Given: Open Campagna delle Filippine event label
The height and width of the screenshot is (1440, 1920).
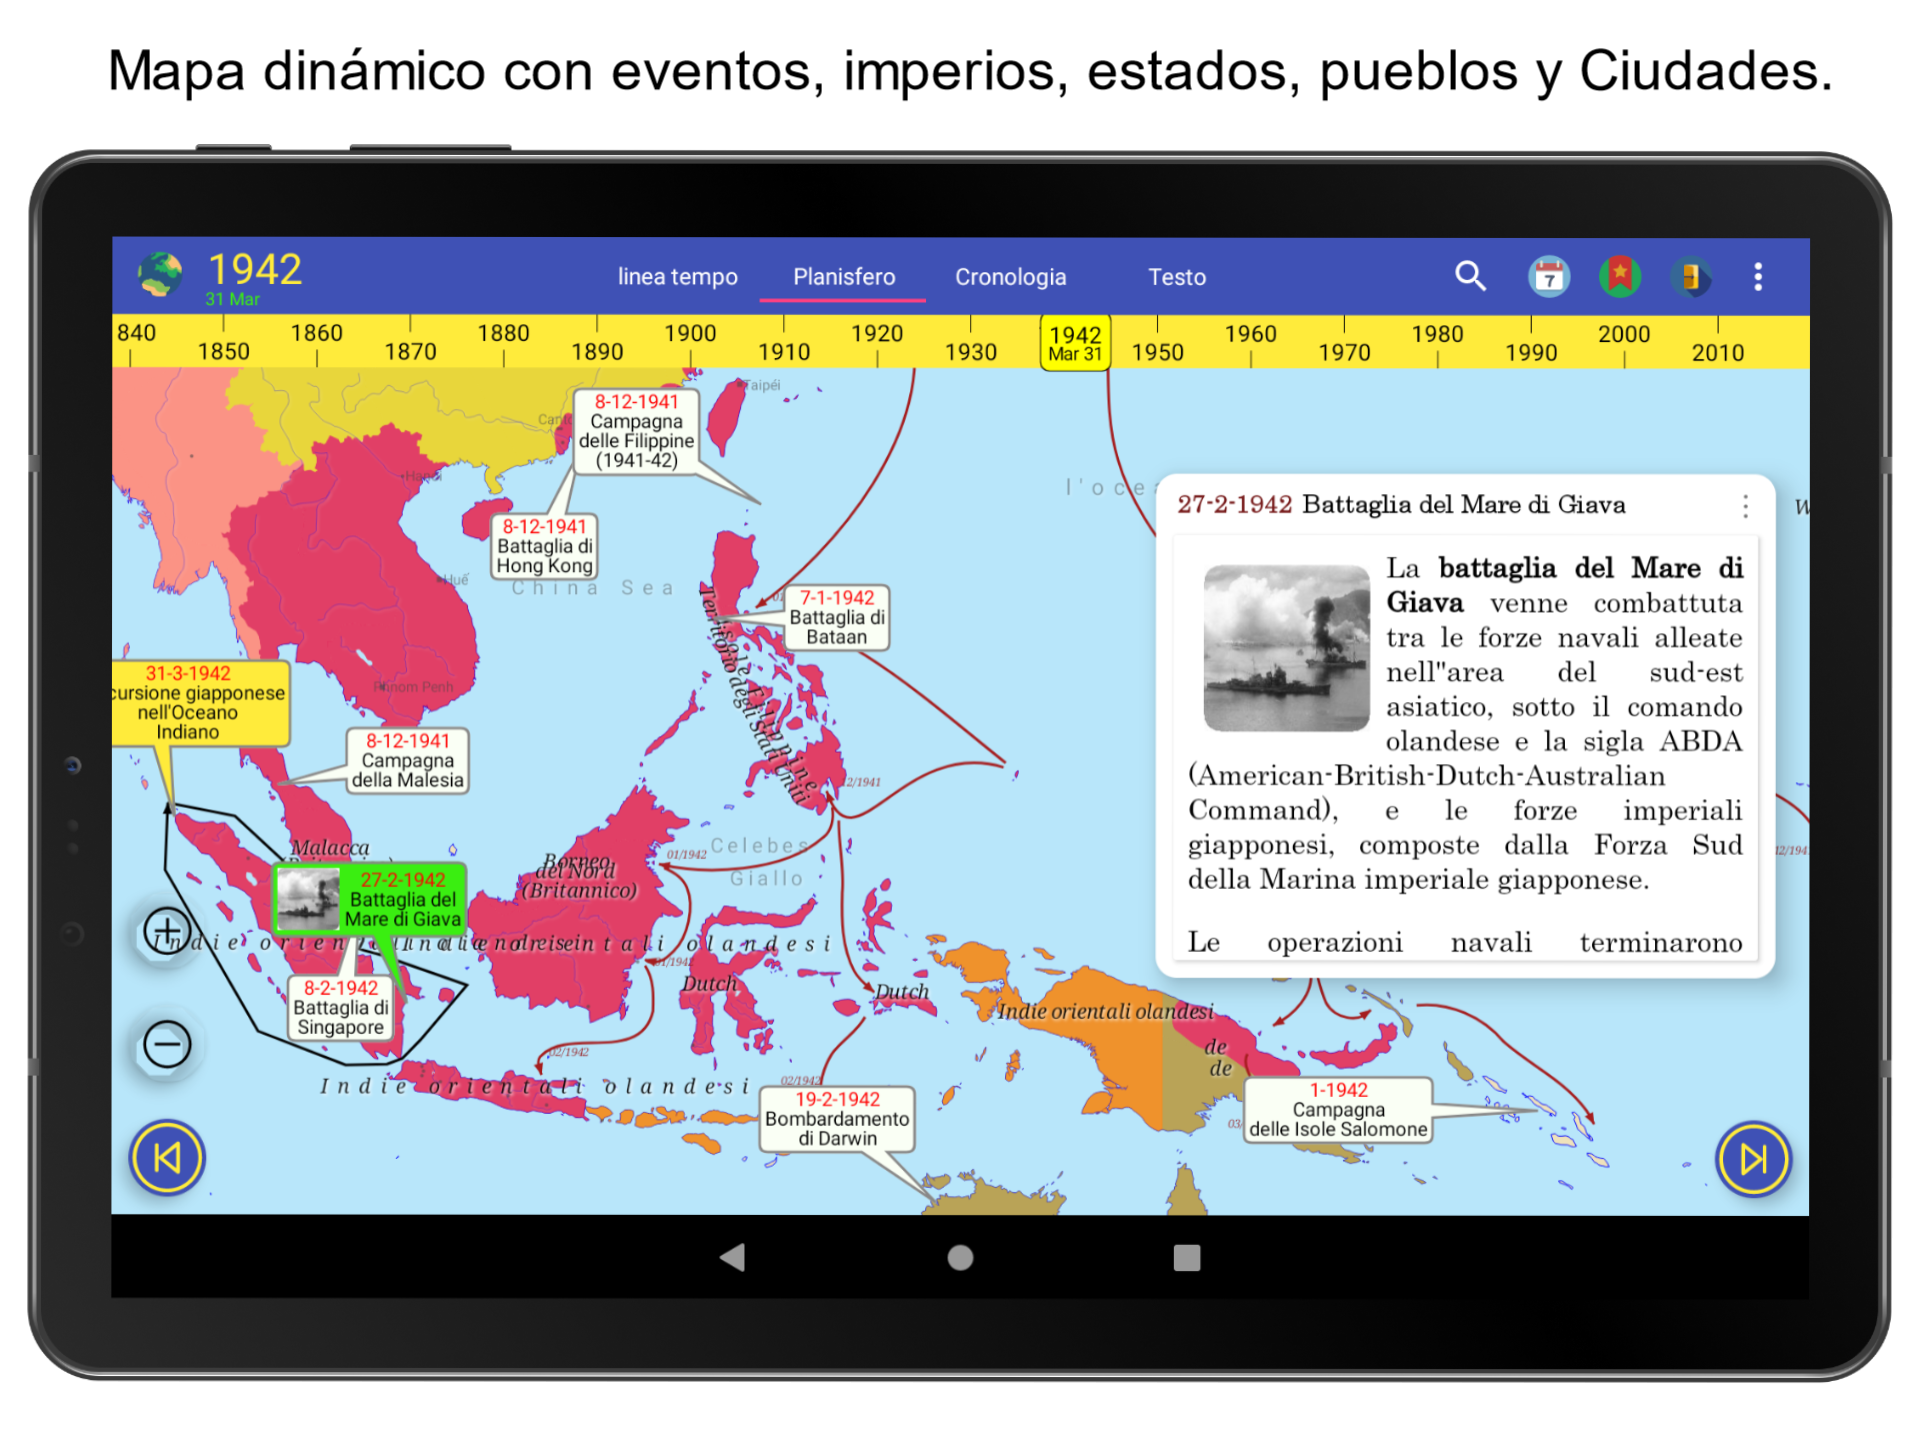Looking at the screenshot, I should [x=636, y=431].
